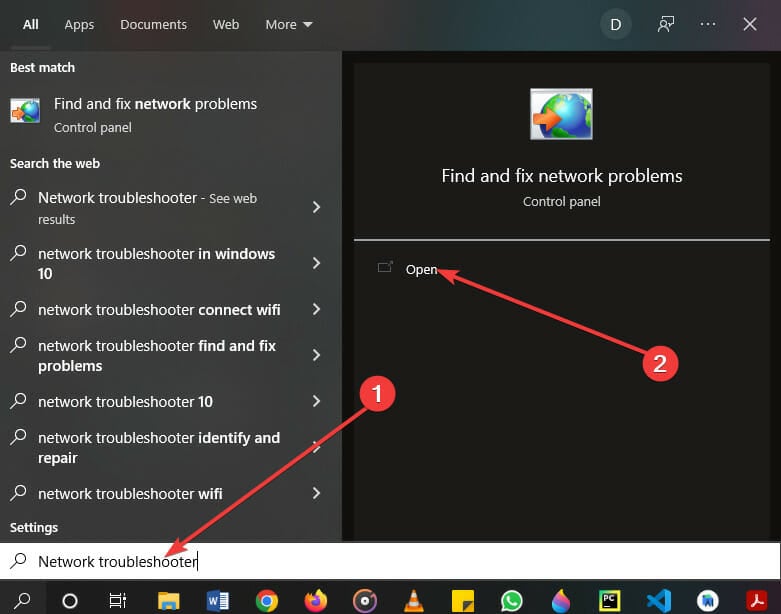The image size is (781, 614).
Task: Switch to the Apps tab
Action: (79, 24)
